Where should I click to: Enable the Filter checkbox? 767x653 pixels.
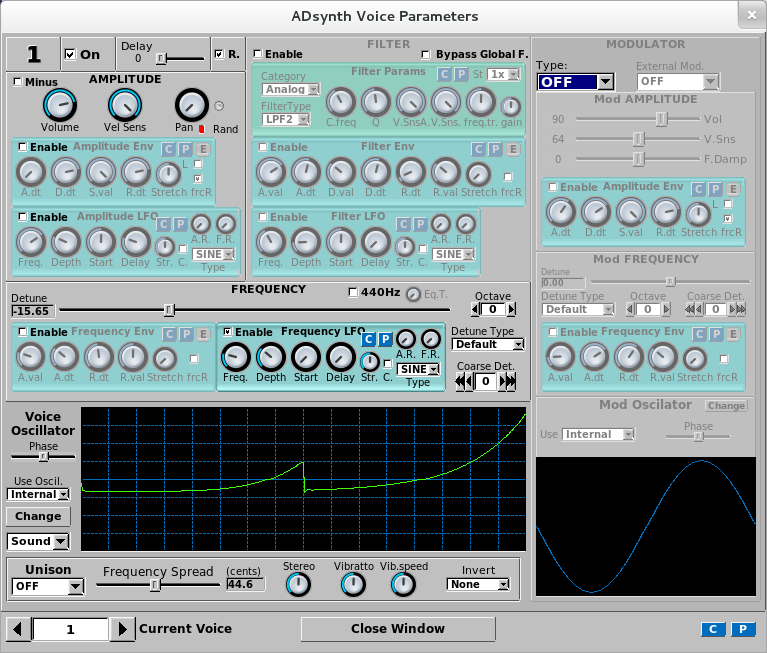click(x=258, y=54)
